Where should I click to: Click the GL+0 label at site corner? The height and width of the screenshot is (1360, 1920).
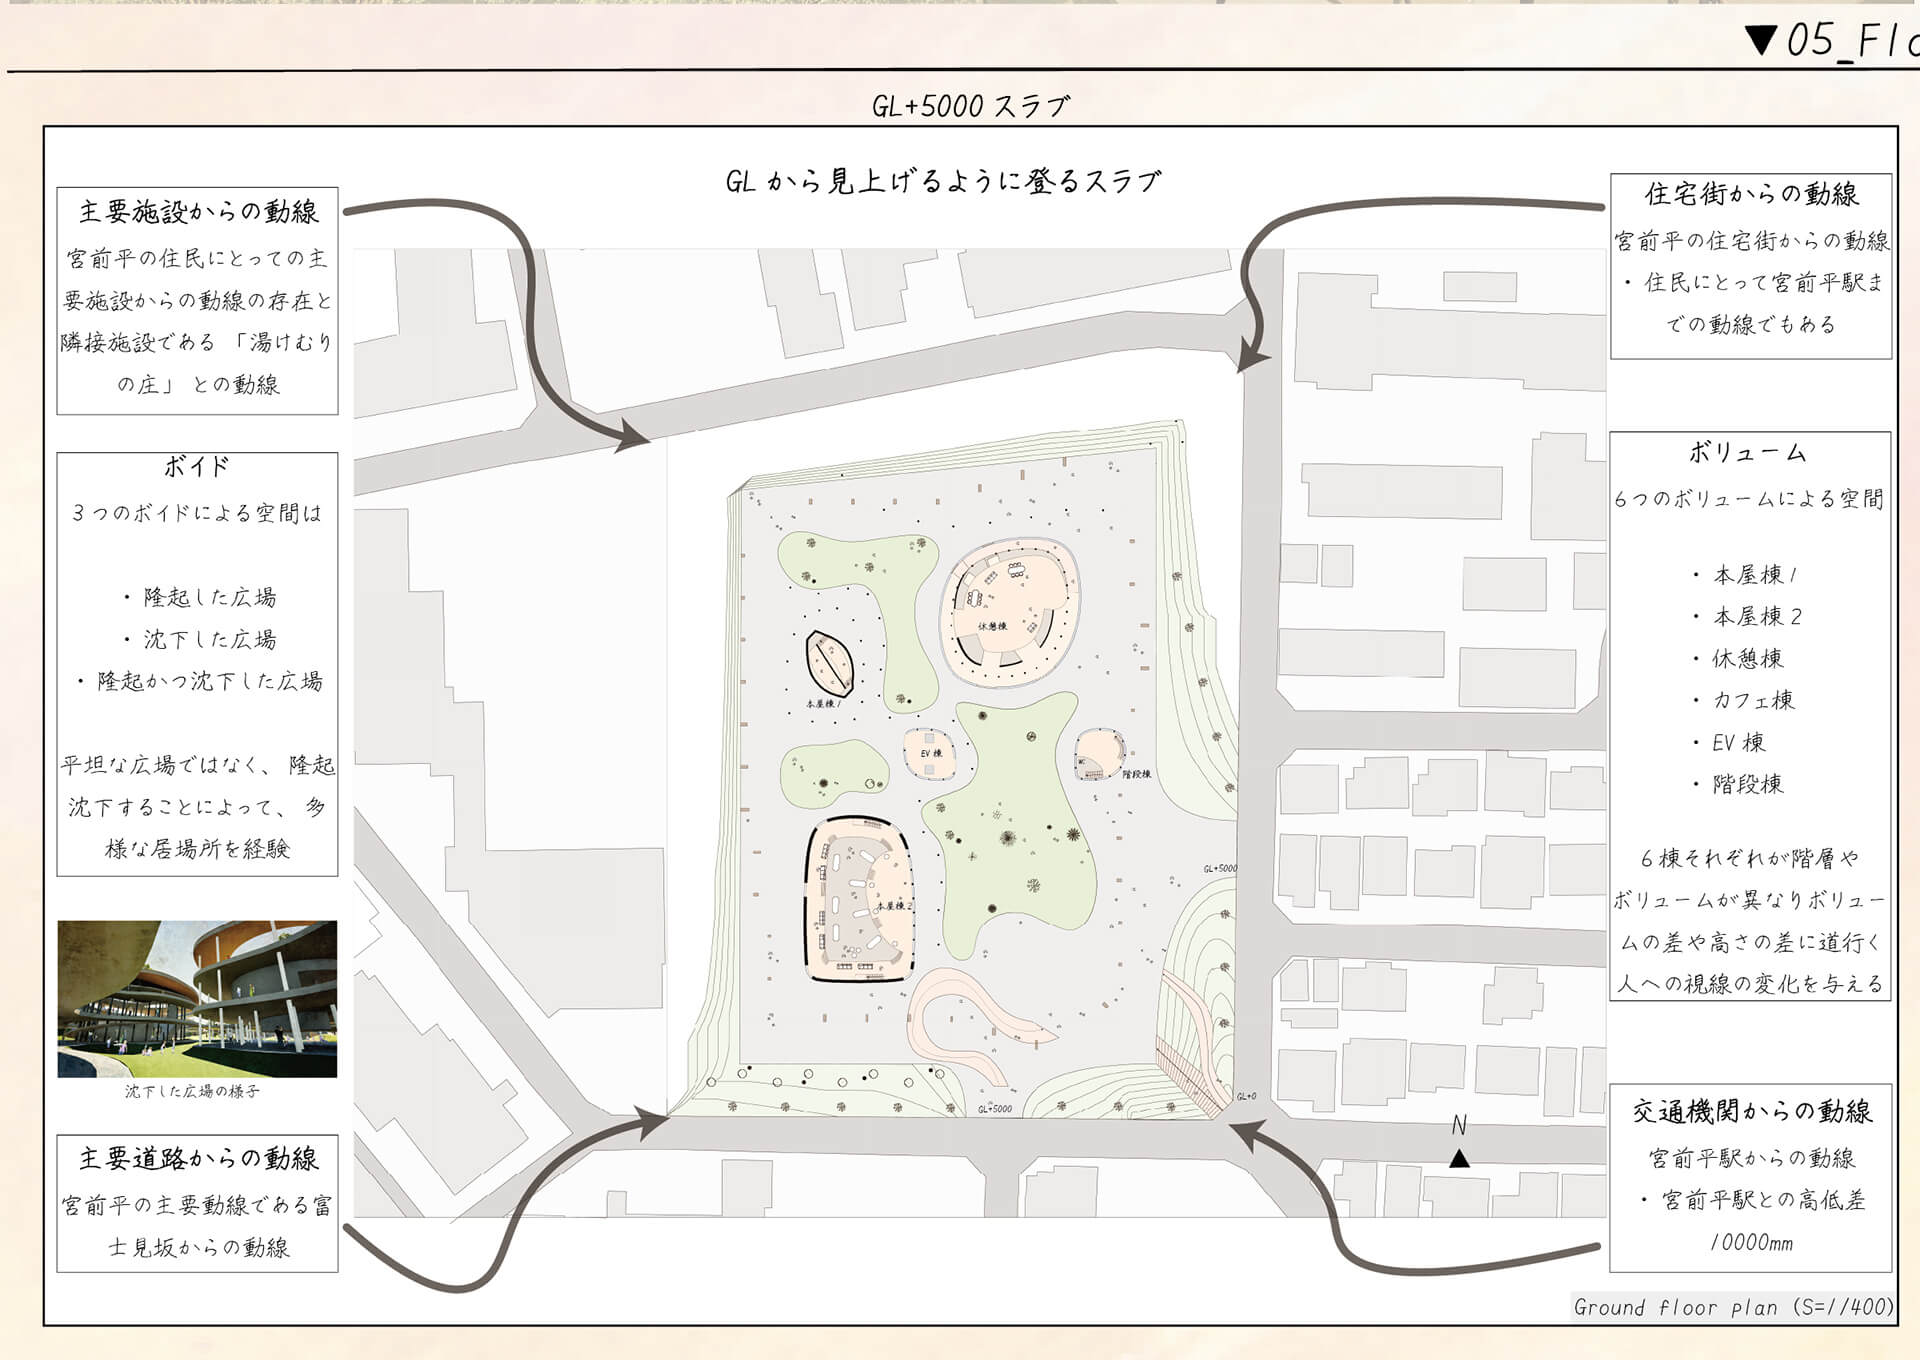click(1246, 1097)
